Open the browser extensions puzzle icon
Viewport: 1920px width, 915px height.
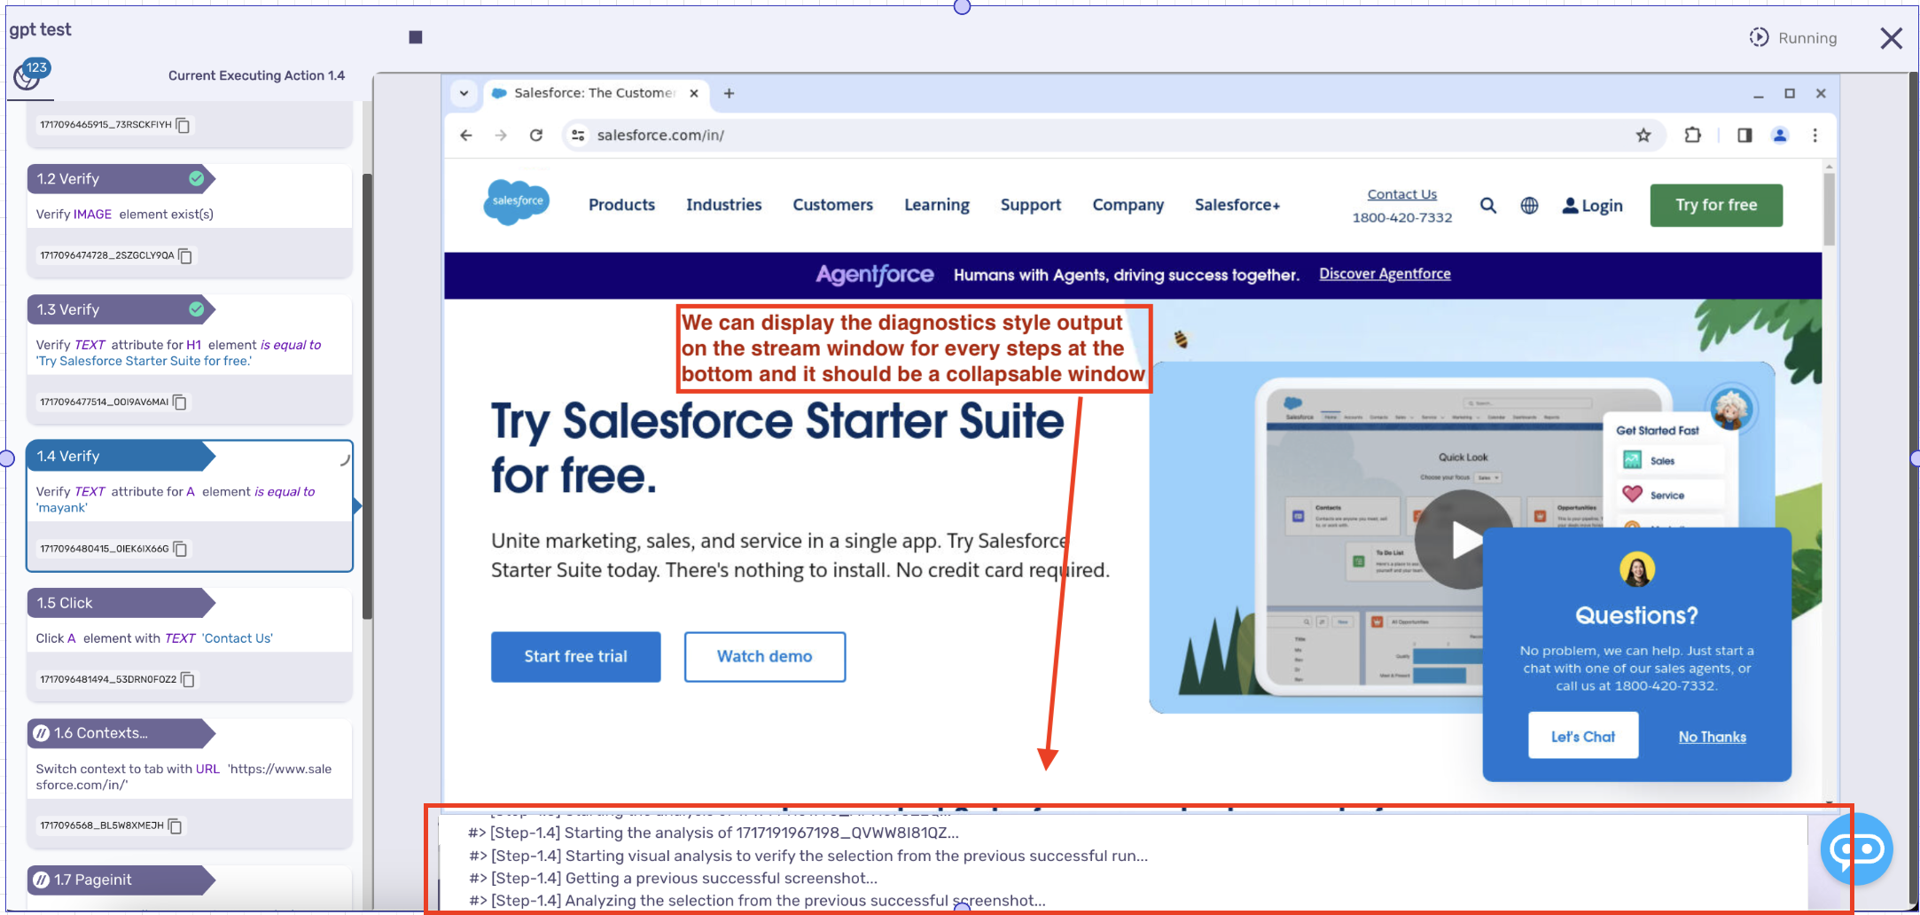pos(1692,135)
